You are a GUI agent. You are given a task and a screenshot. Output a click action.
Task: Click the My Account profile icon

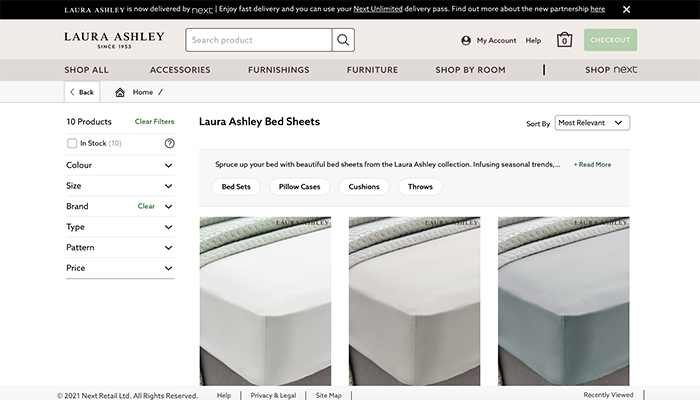point(466,41)
